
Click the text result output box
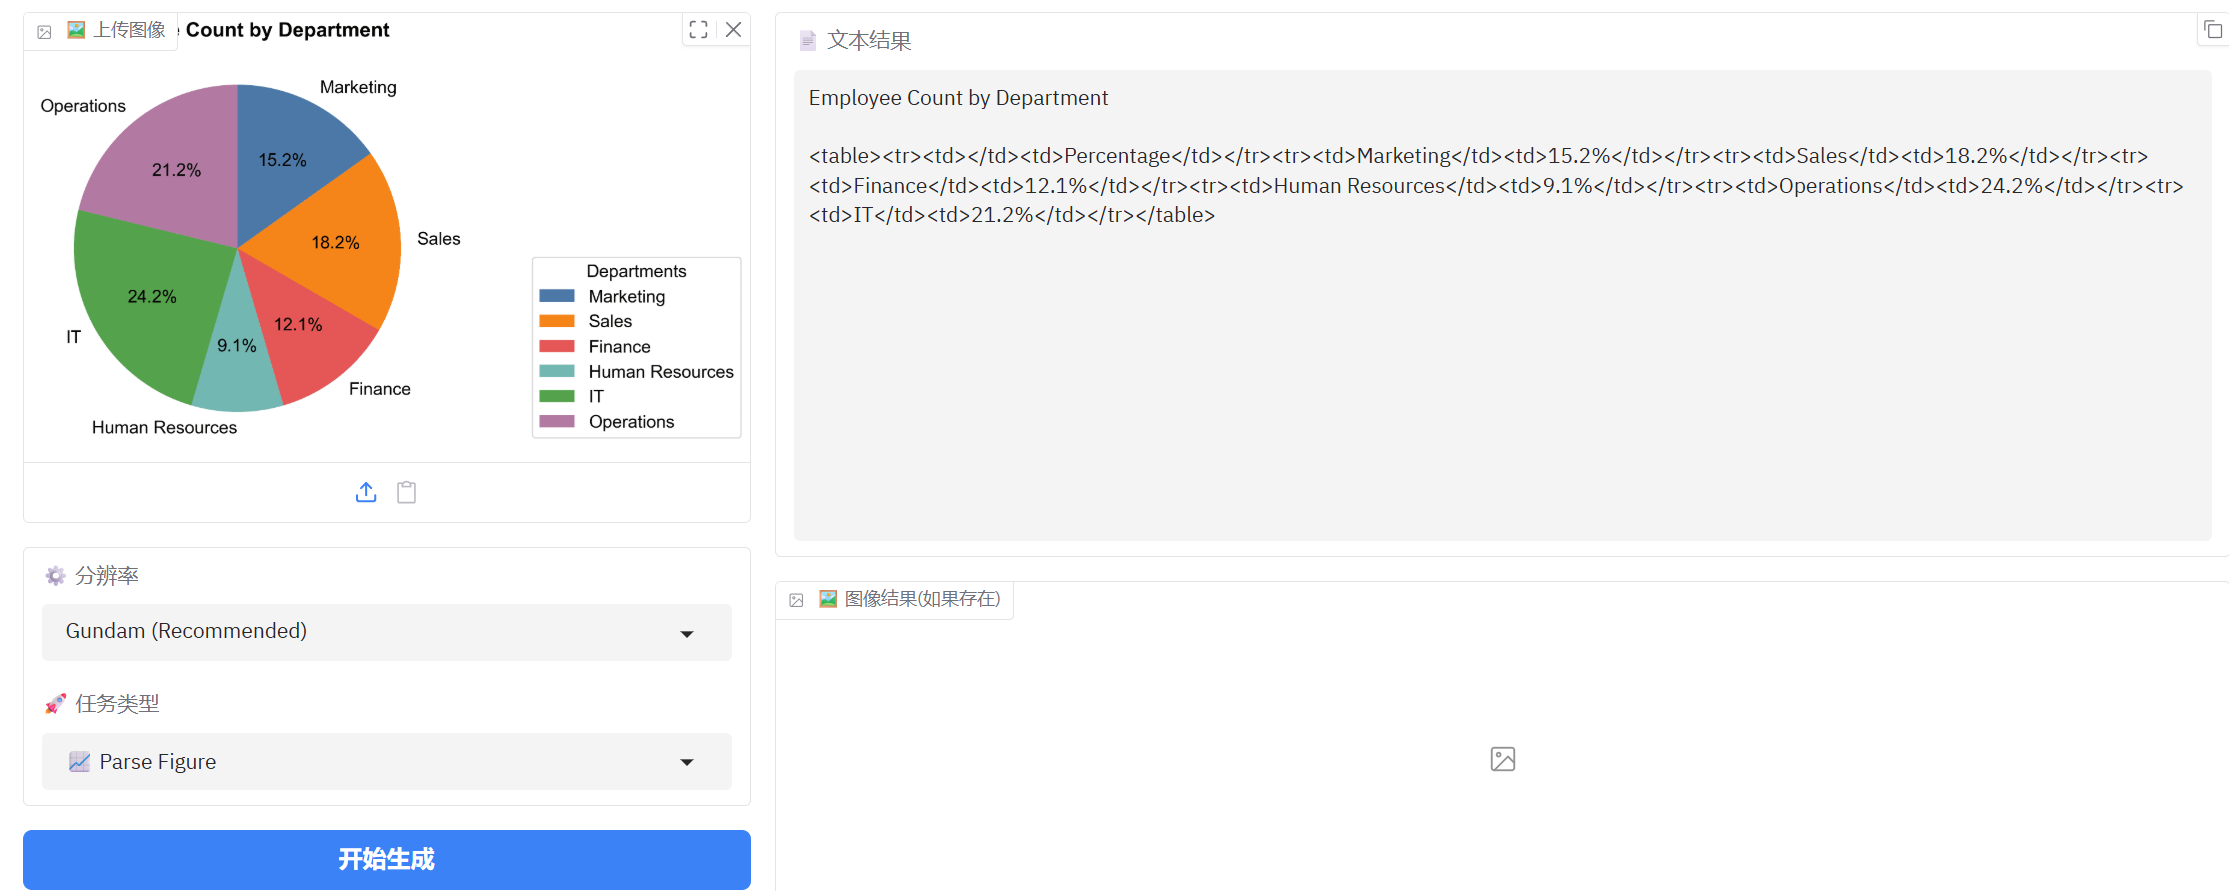click(1502, 305)
